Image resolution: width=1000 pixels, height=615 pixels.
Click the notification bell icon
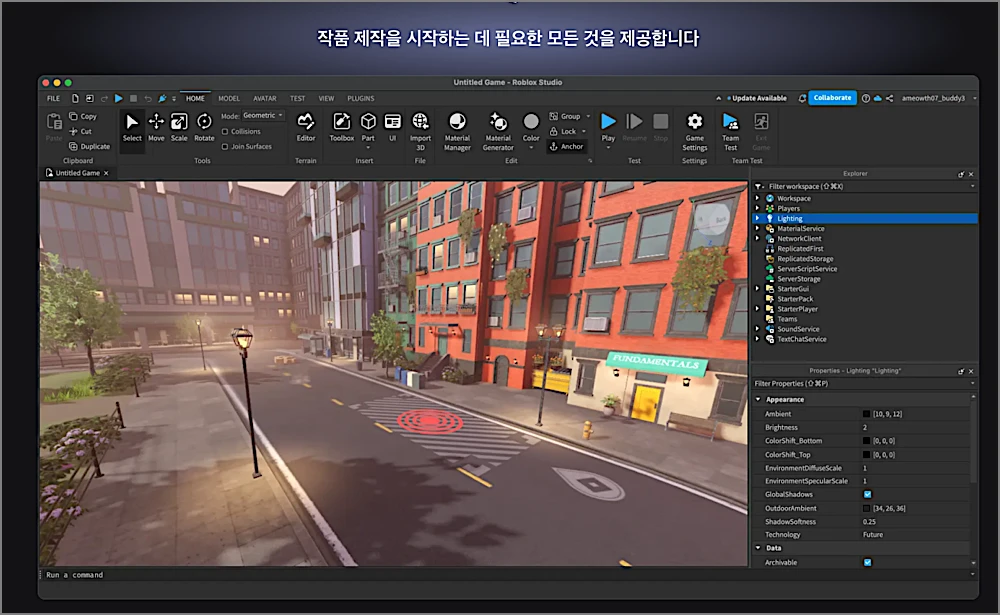(x=802, y=98)
